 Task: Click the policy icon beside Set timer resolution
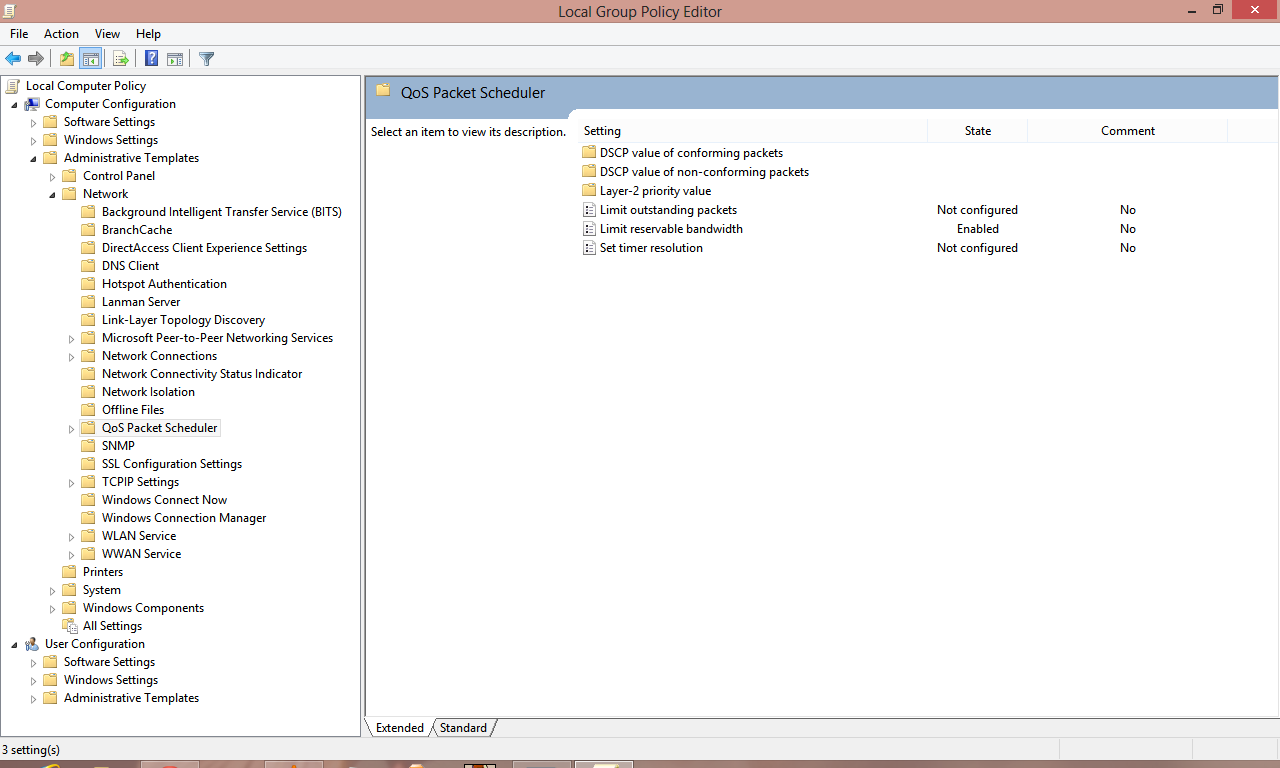pos(589,248)
